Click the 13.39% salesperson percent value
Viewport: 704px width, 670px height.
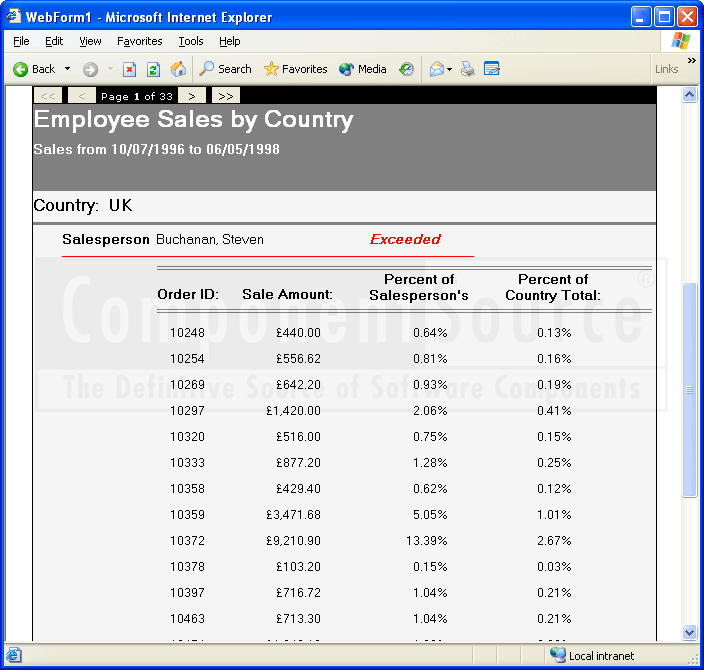tap(427, 541)
